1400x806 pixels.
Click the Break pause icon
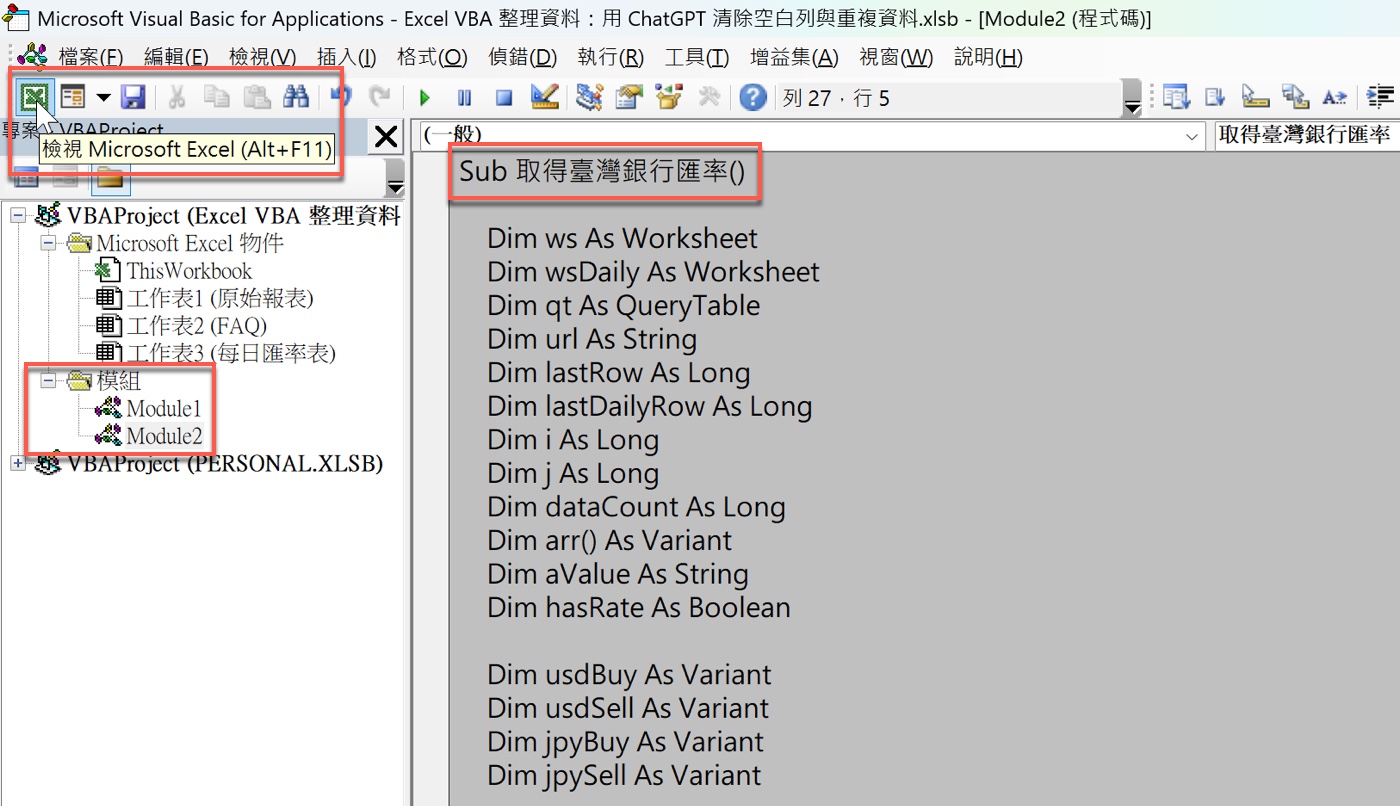pos(465,98)
